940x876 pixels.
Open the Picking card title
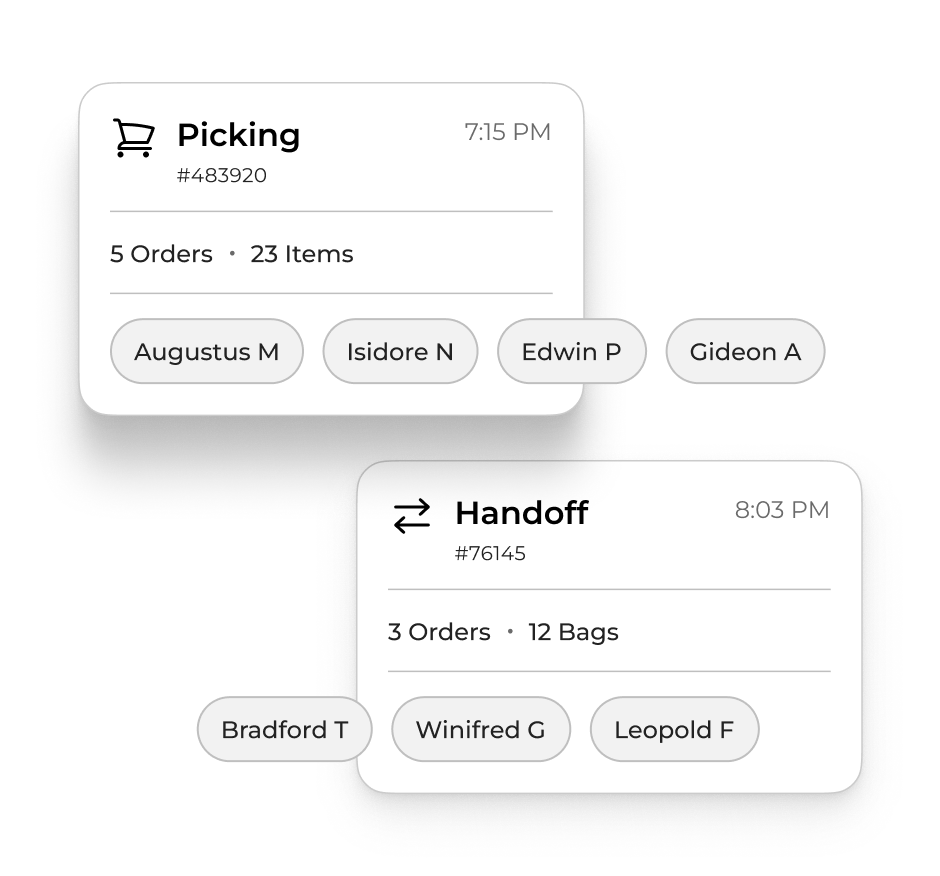pyautogui.click(x=238, y=135)
